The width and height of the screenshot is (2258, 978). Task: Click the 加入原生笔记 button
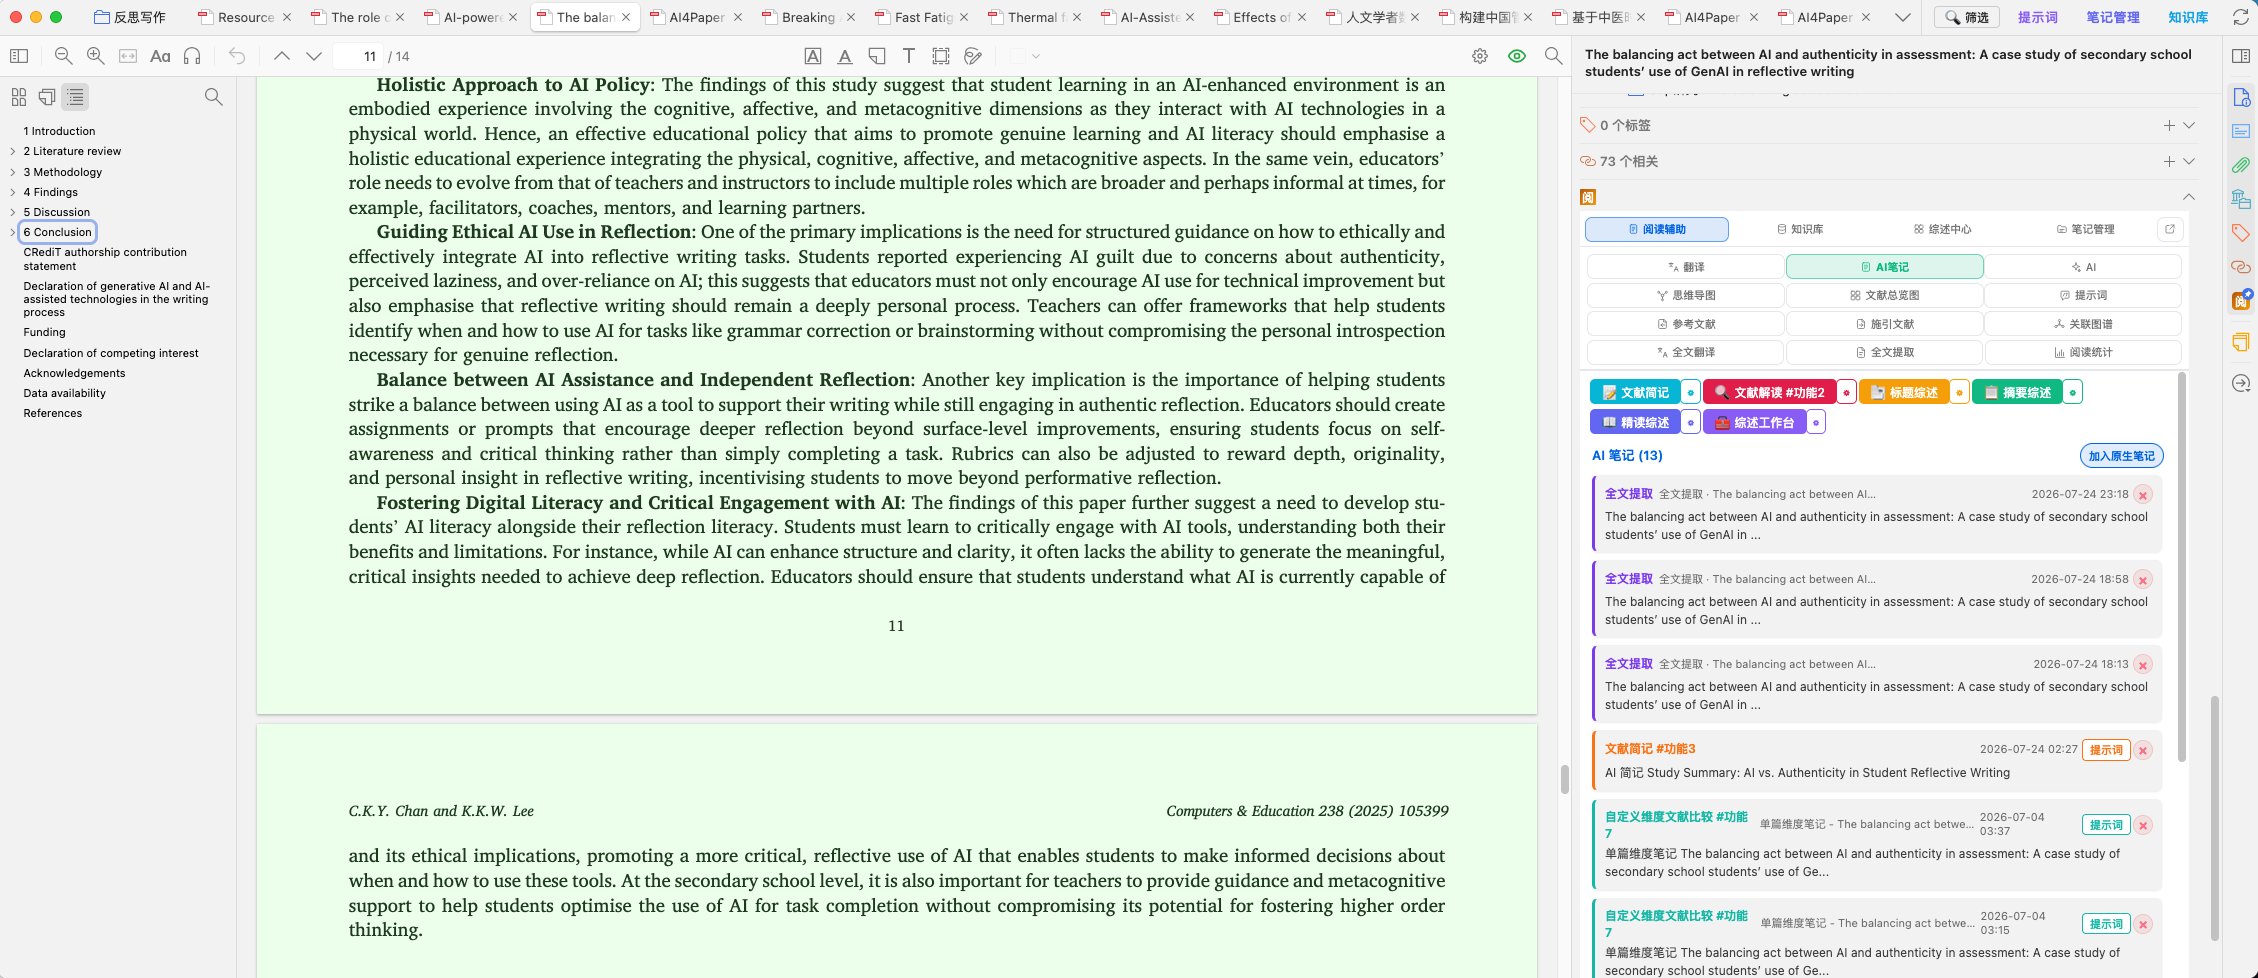(x=2121, y=456)
